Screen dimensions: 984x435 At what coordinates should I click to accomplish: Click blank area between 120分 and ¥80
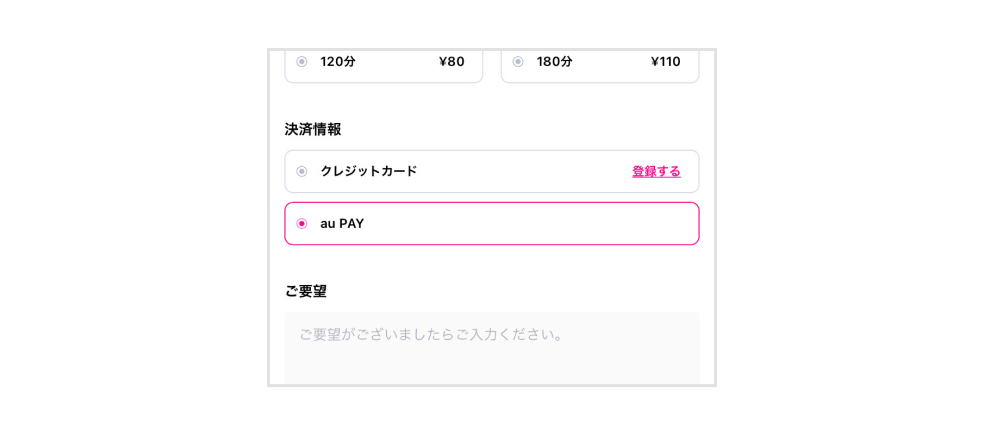tap(397, 62)
